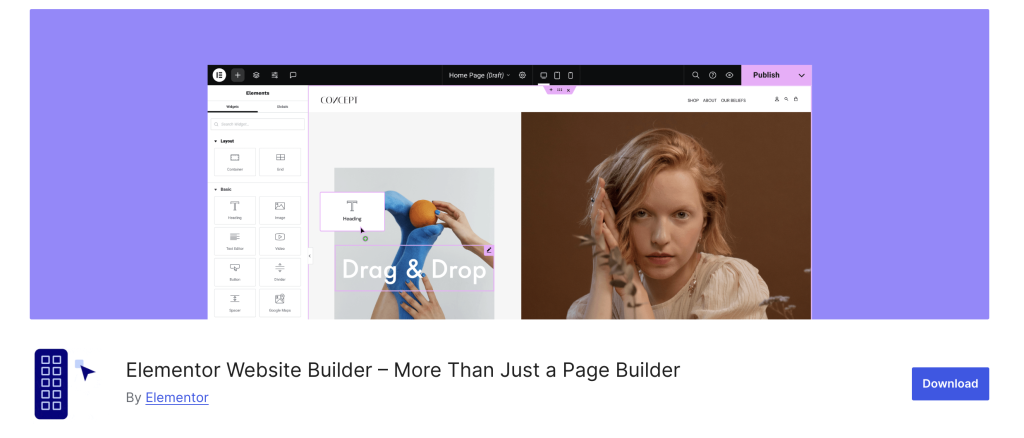Click the dragged Heading widget card on canvas
The image size is (1024, 438).
[x=352, y=211]
